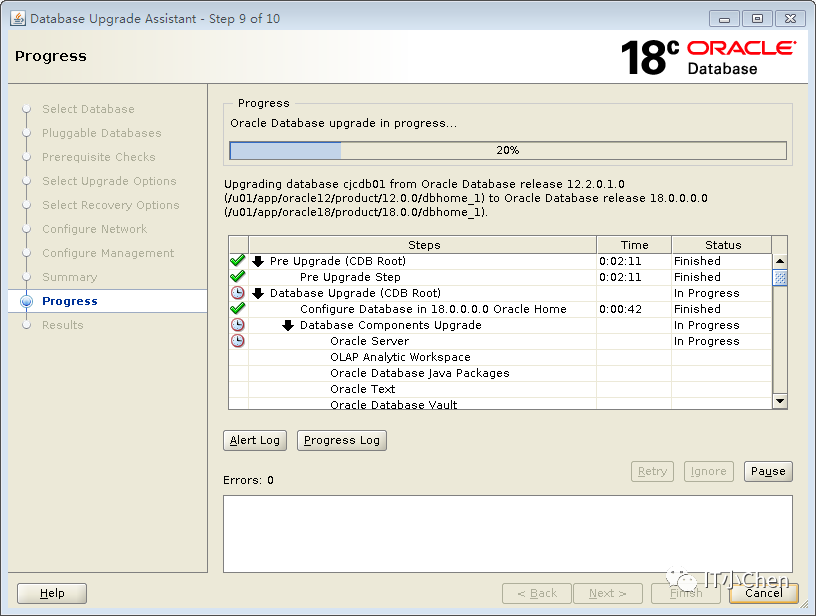Select the Summary step
The image size is (816, 616).
[69, 277]
